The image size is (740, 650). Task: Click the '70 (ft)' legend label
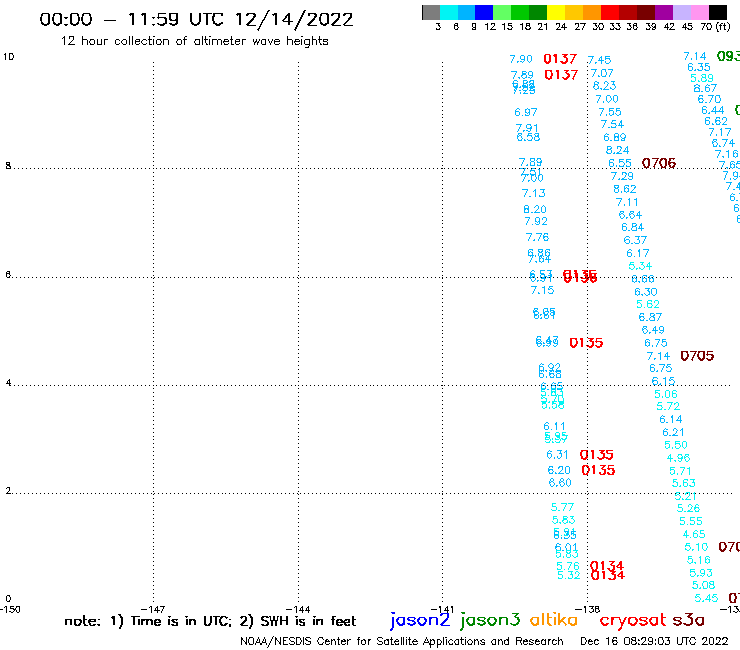coord(715,27)
